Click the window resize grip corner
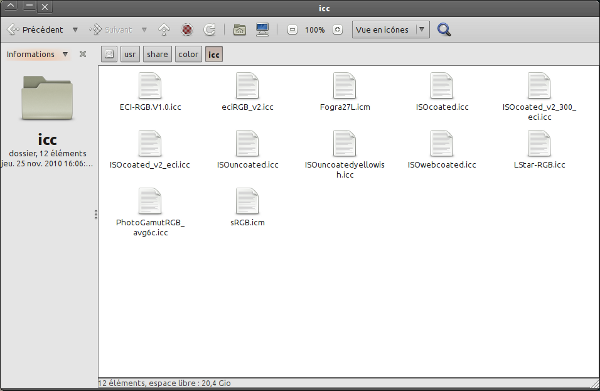The width and height of the screenshot is (600, 391). click(595, 384)
